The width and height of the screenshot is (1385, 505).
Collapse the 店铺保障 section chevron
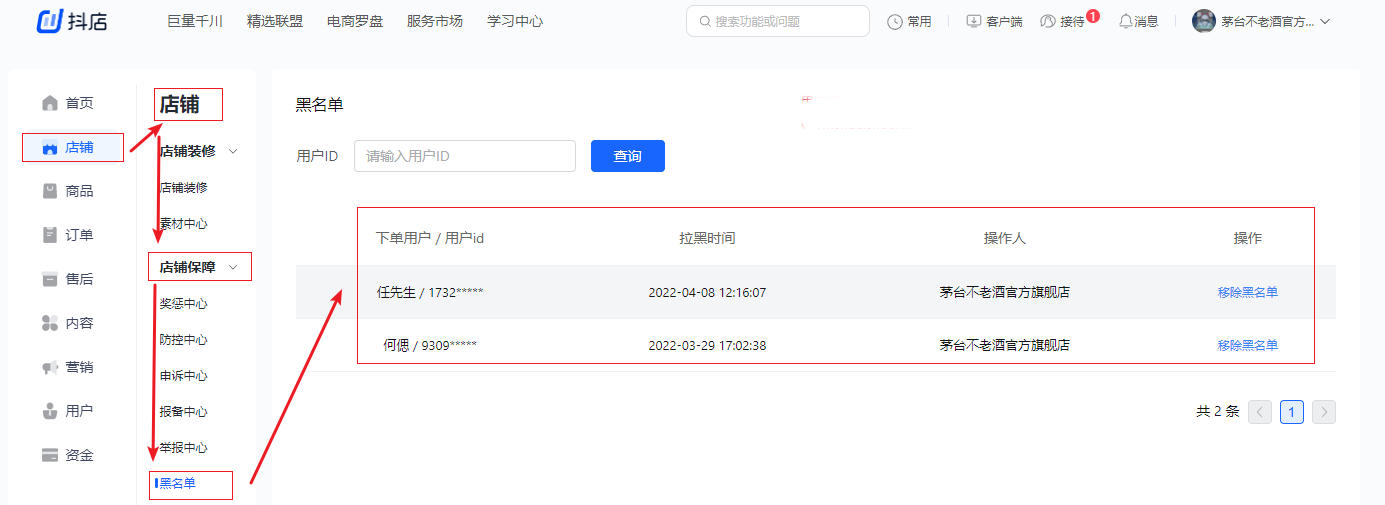click(x=234, y=267)
